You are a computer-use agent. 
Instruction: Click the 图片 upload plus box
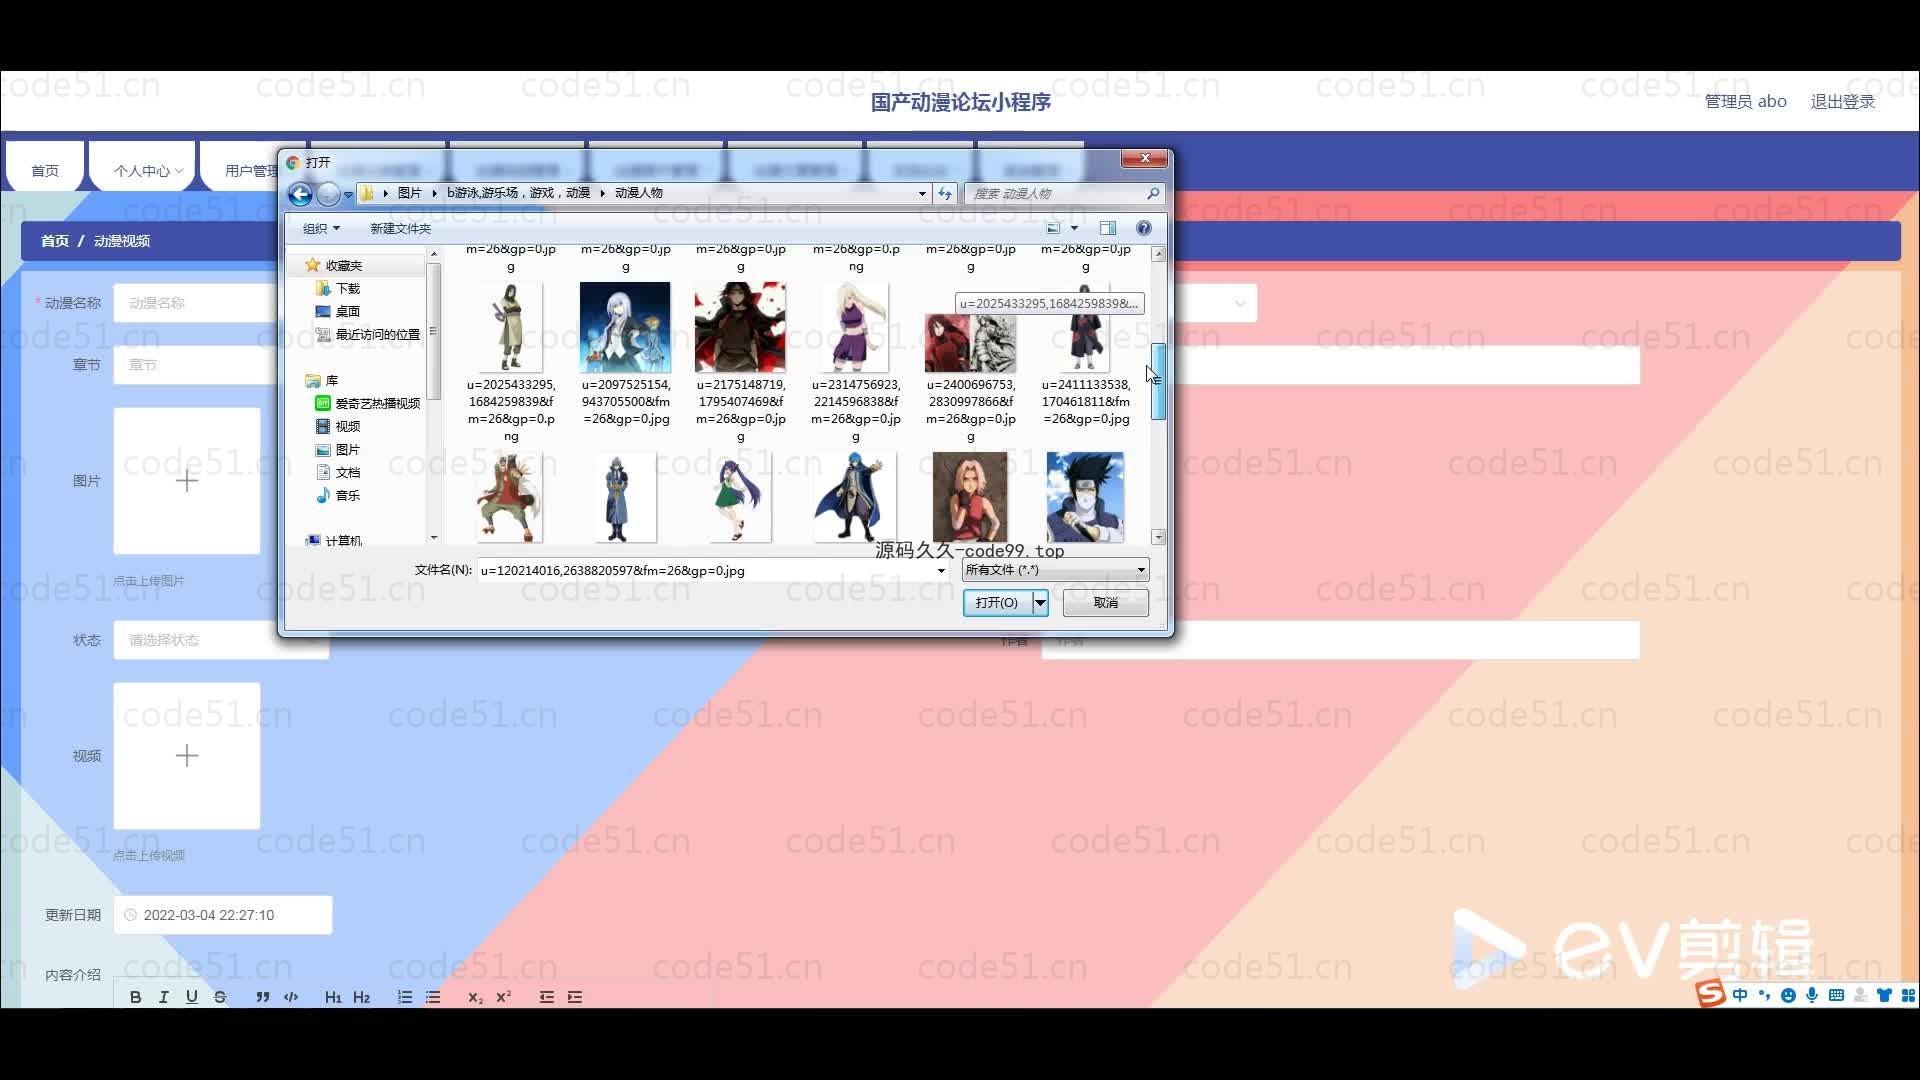[x=187, y=481]
